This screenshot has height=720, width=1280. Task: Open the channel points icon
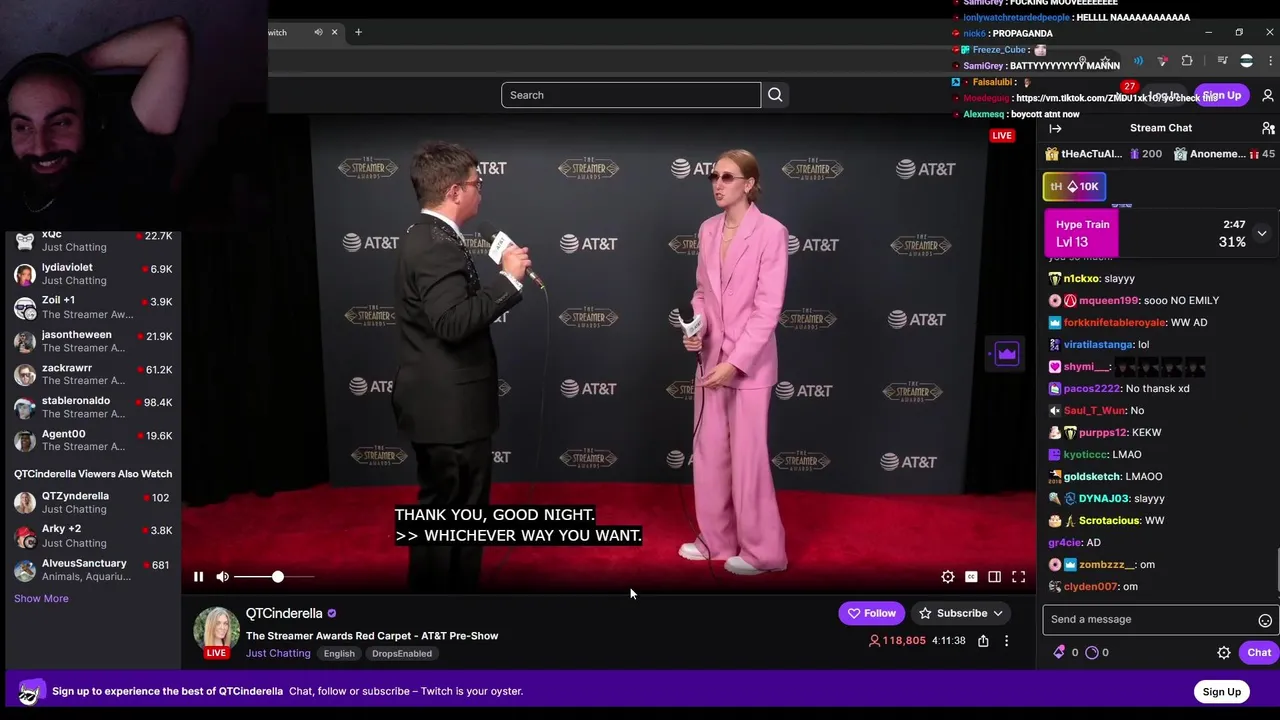[1091, 652]
